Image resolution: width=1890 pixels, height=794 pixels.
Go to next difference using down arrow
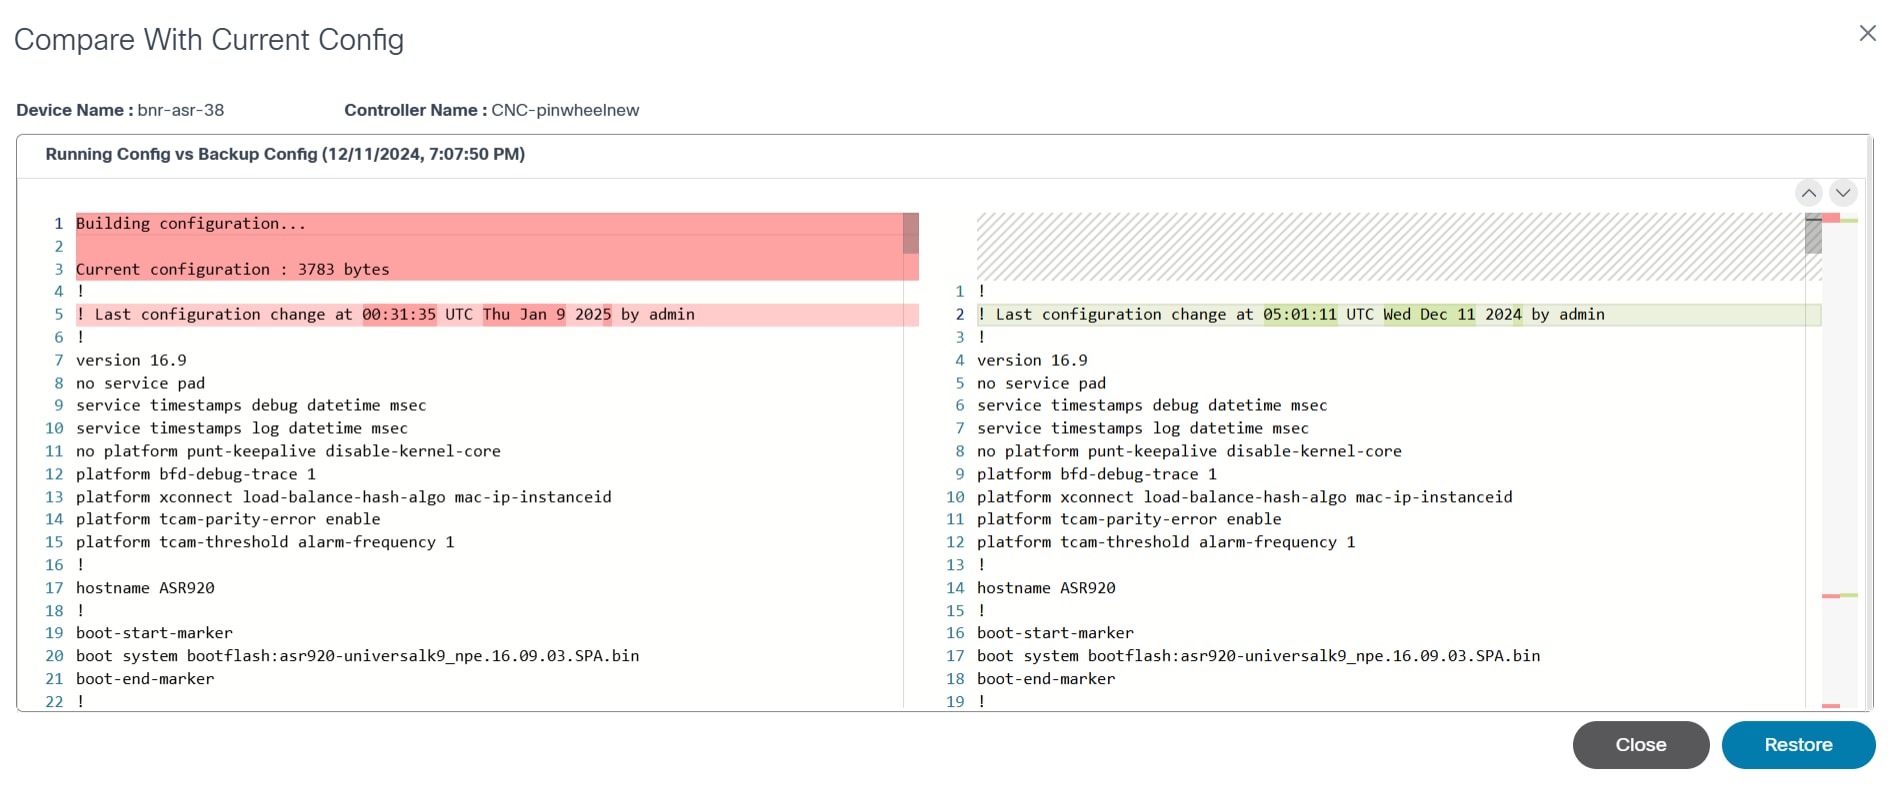[1843, 193]
